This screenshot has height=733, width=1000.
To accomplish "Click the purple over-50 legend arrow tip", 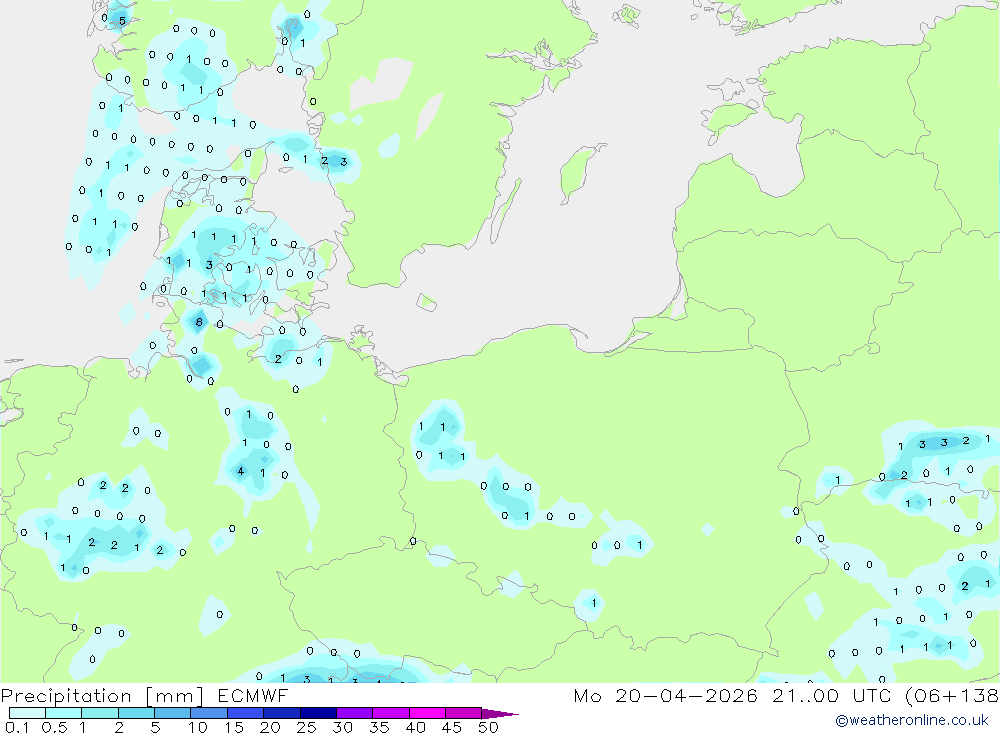I will (501, 714).
